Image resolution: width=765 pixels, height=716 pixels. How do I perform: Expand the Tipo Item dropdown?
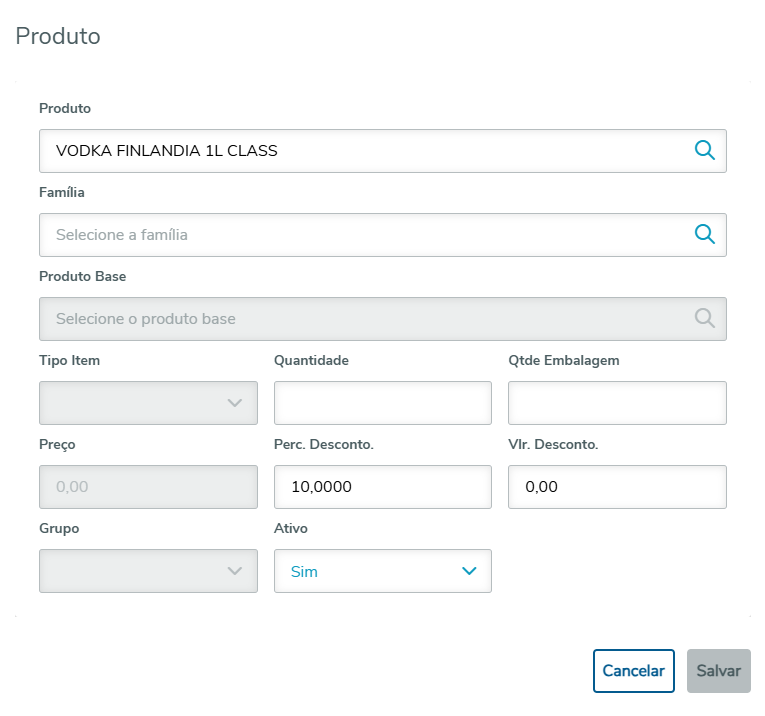click(x=148, y=403)
